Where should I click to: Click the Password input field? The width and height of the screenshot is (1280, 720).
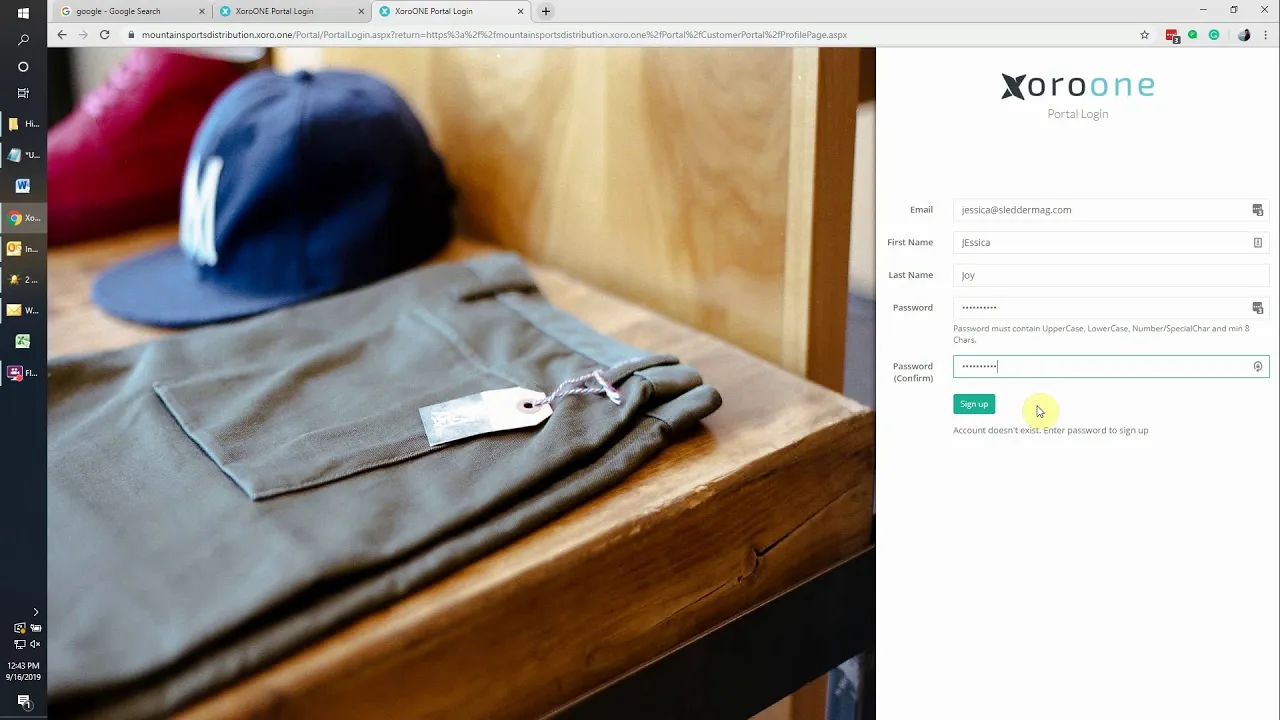(x=1111, y=307)
